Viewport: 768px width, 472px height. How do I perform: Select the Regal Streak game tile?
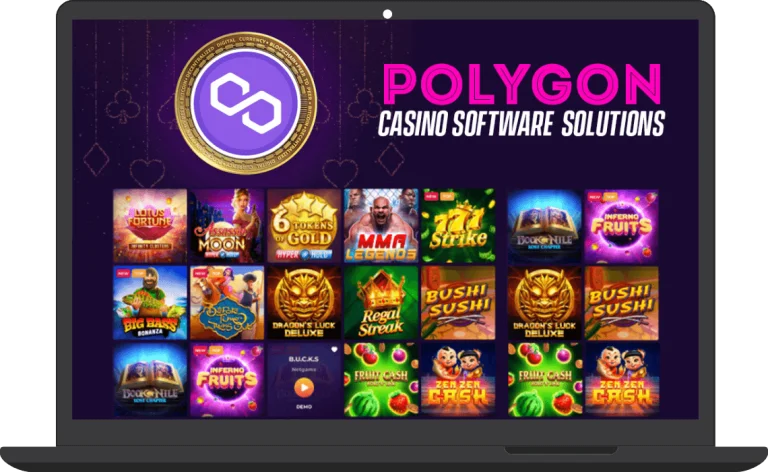[x=381, y=303]
